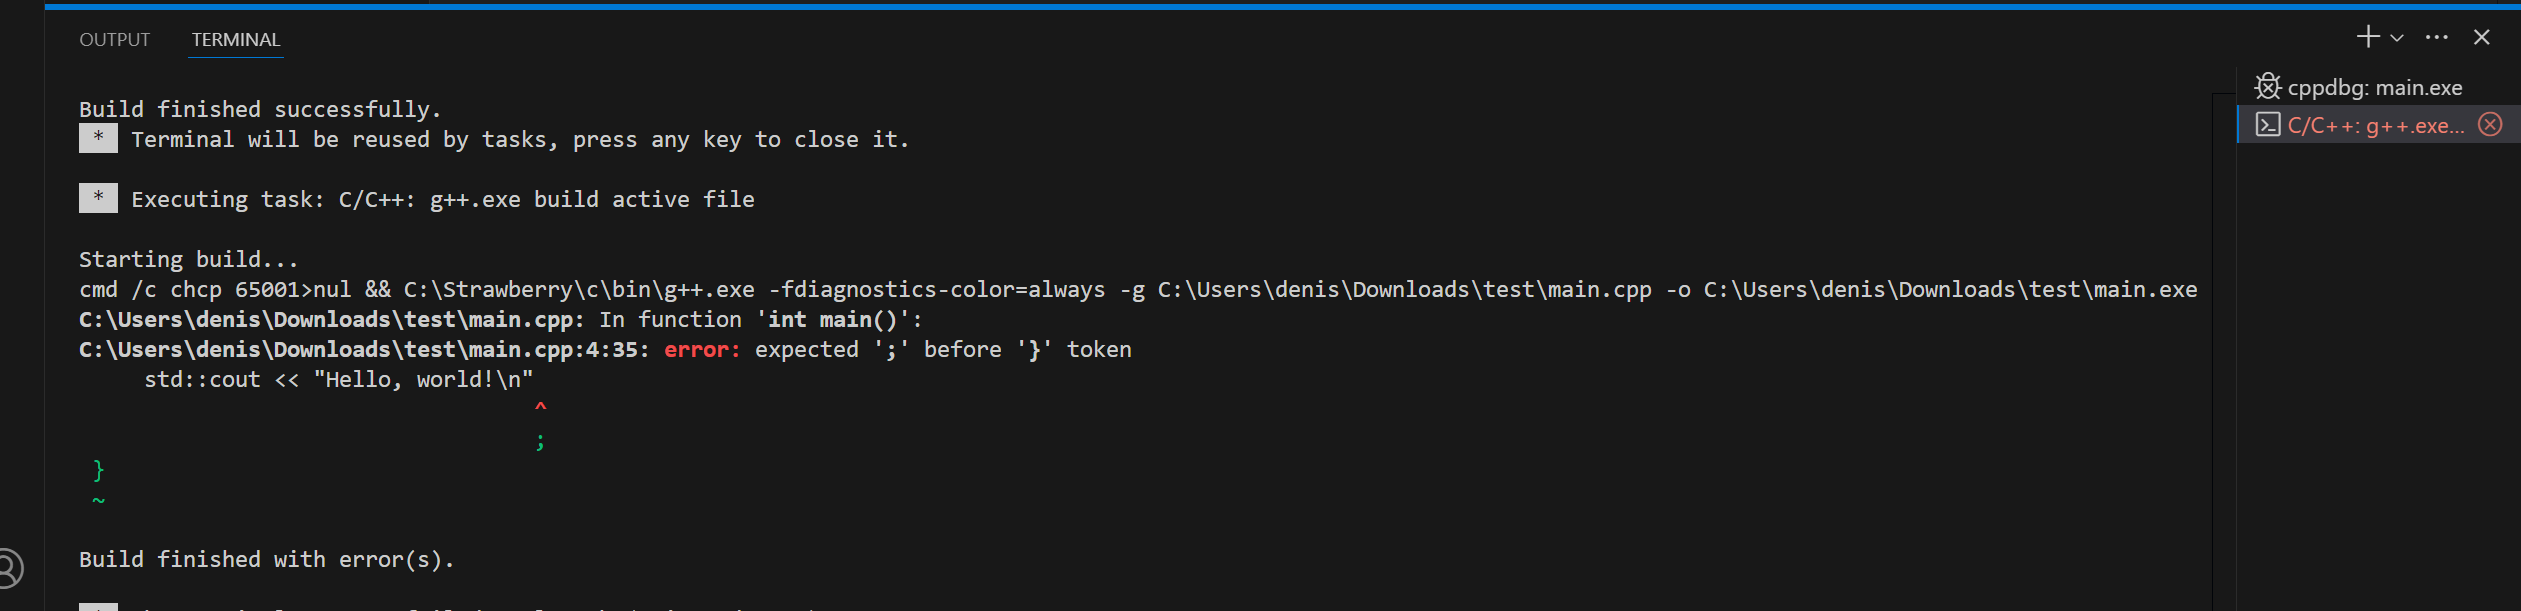The width and height of the screenshot is (2521, 611).
Task: Click main.cpp path after the -g flag
Action: (x=1404, y=290)
